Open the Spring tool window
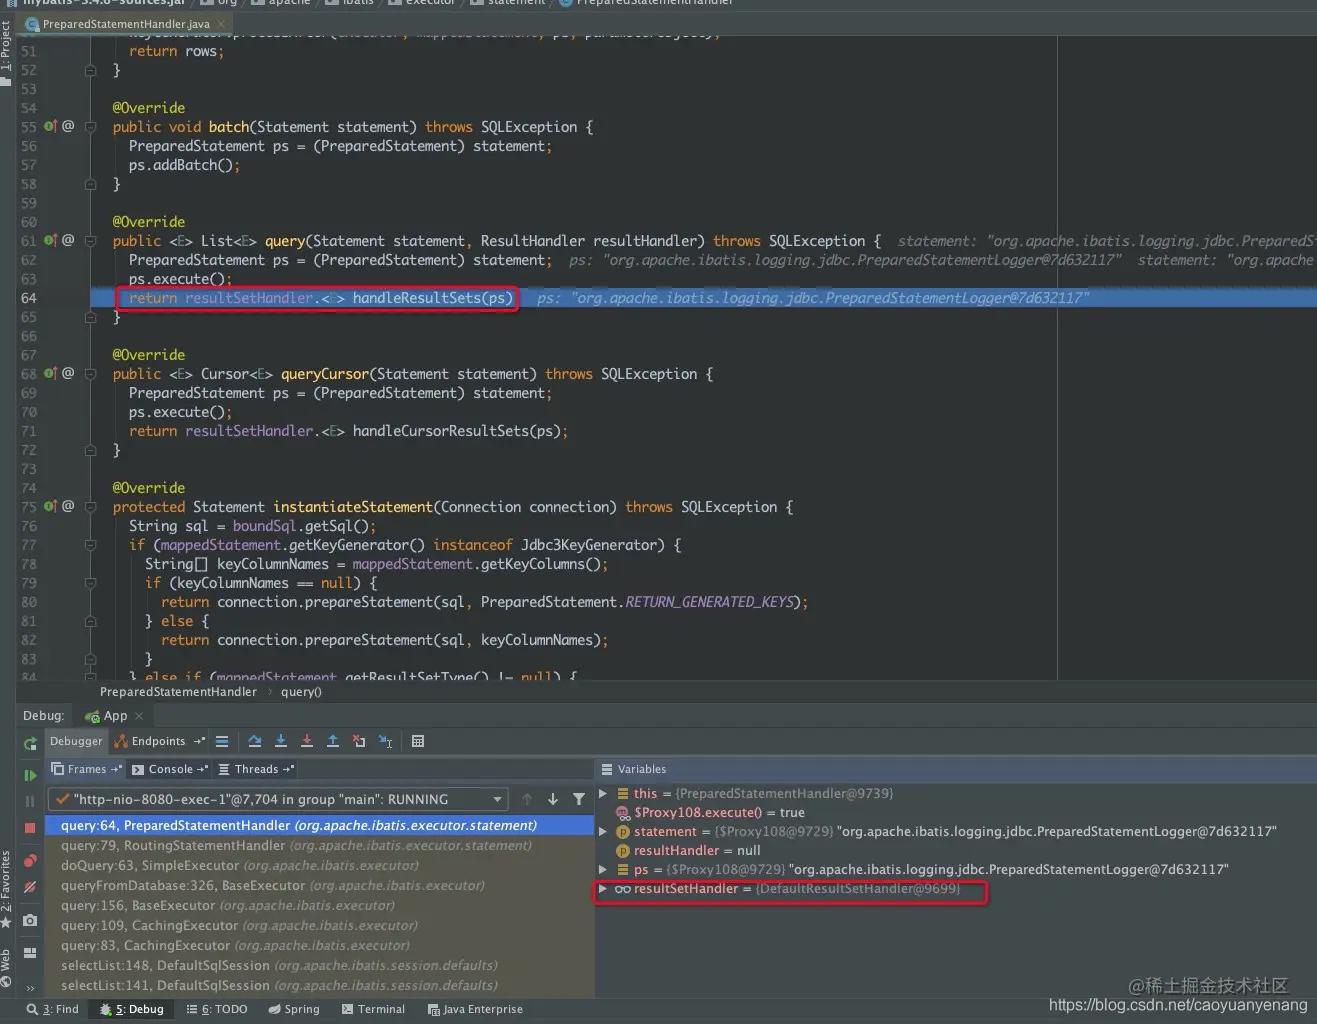Image resolution: width=1317 pixels, height=1024 pixels. coord(294,1009)
